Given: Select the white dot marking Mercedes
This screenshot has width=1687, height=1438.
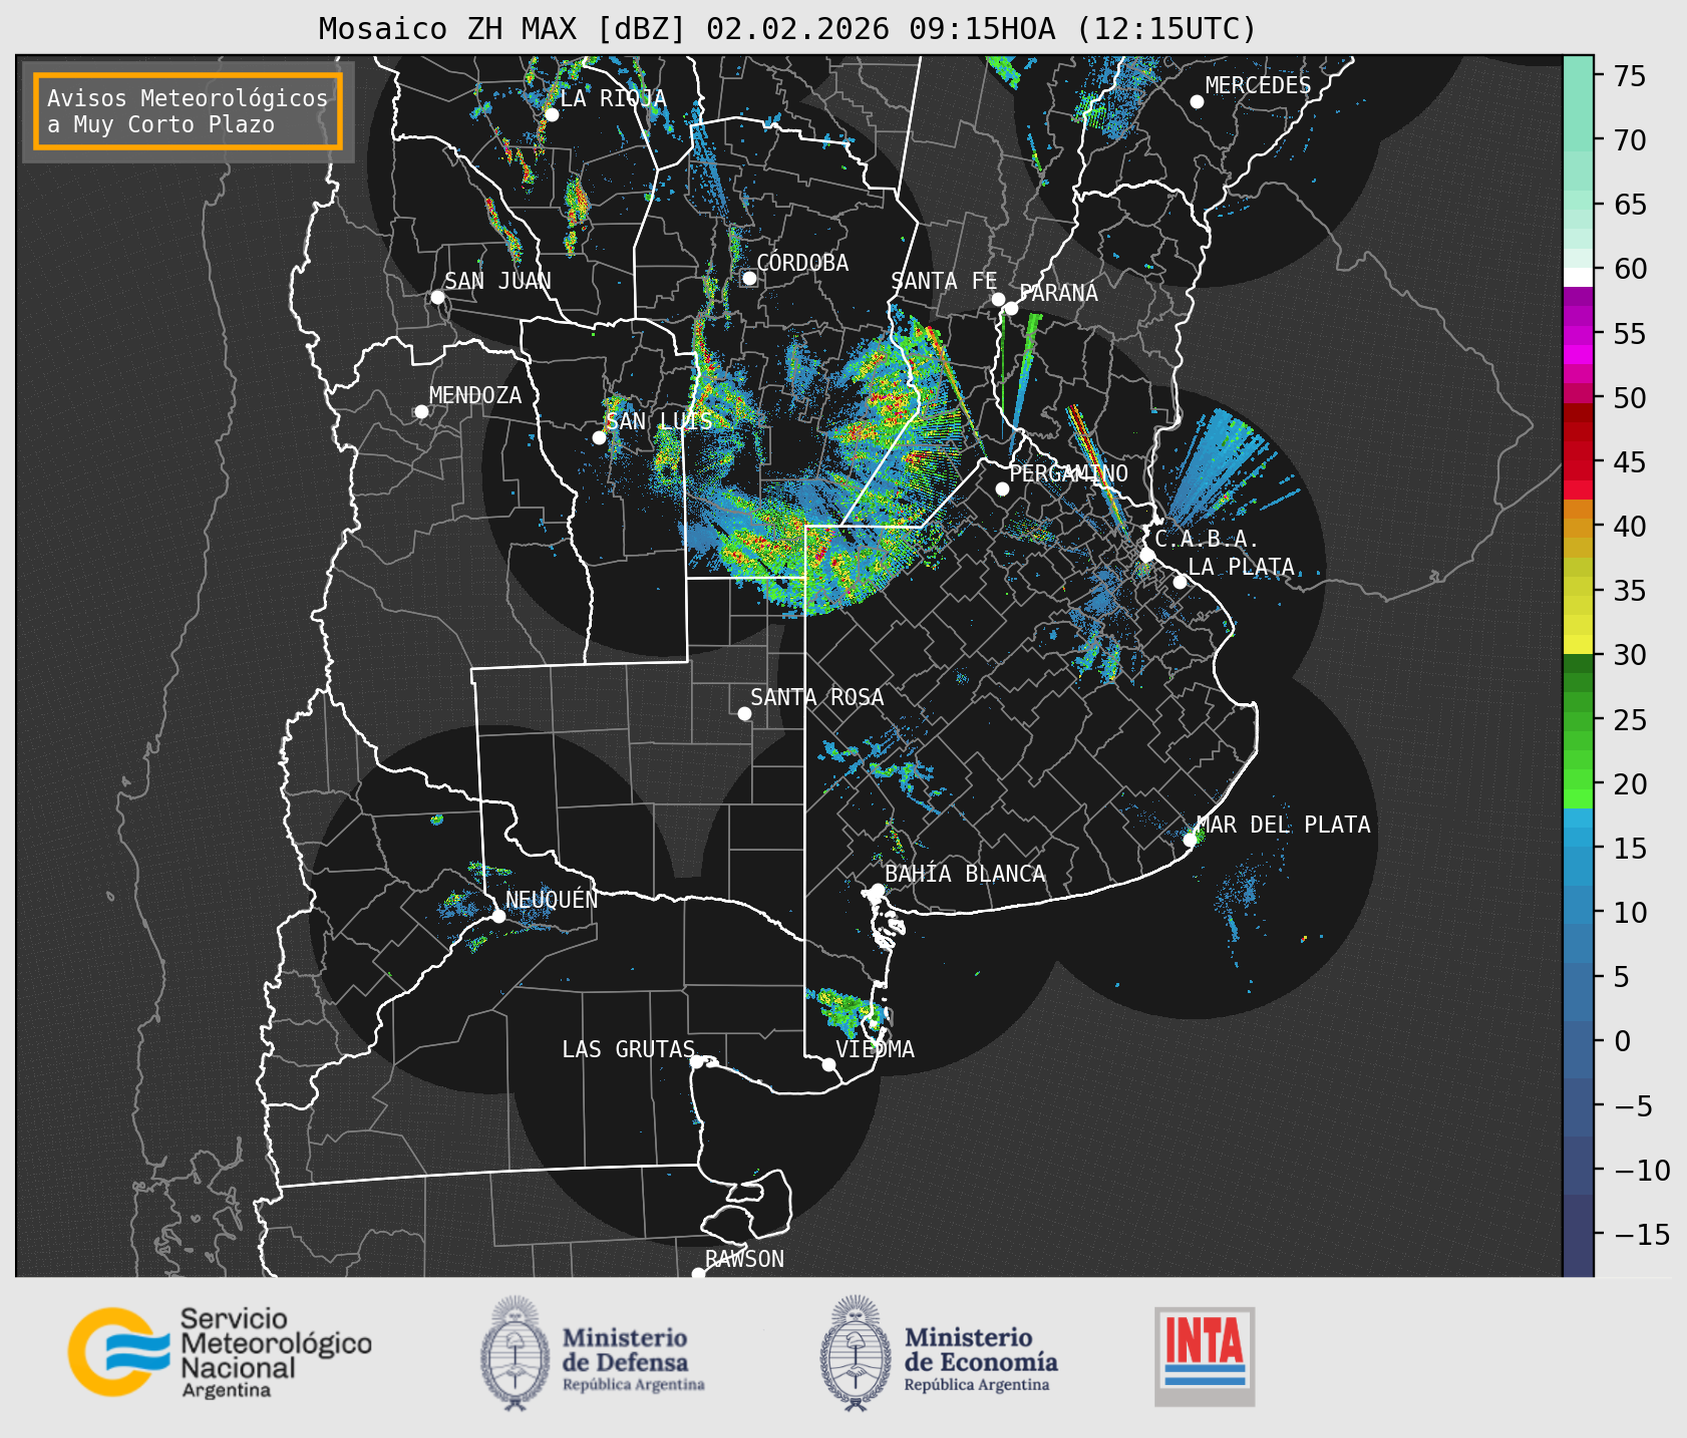Looking at the screenshot, I should click(x=1196, y=102).
